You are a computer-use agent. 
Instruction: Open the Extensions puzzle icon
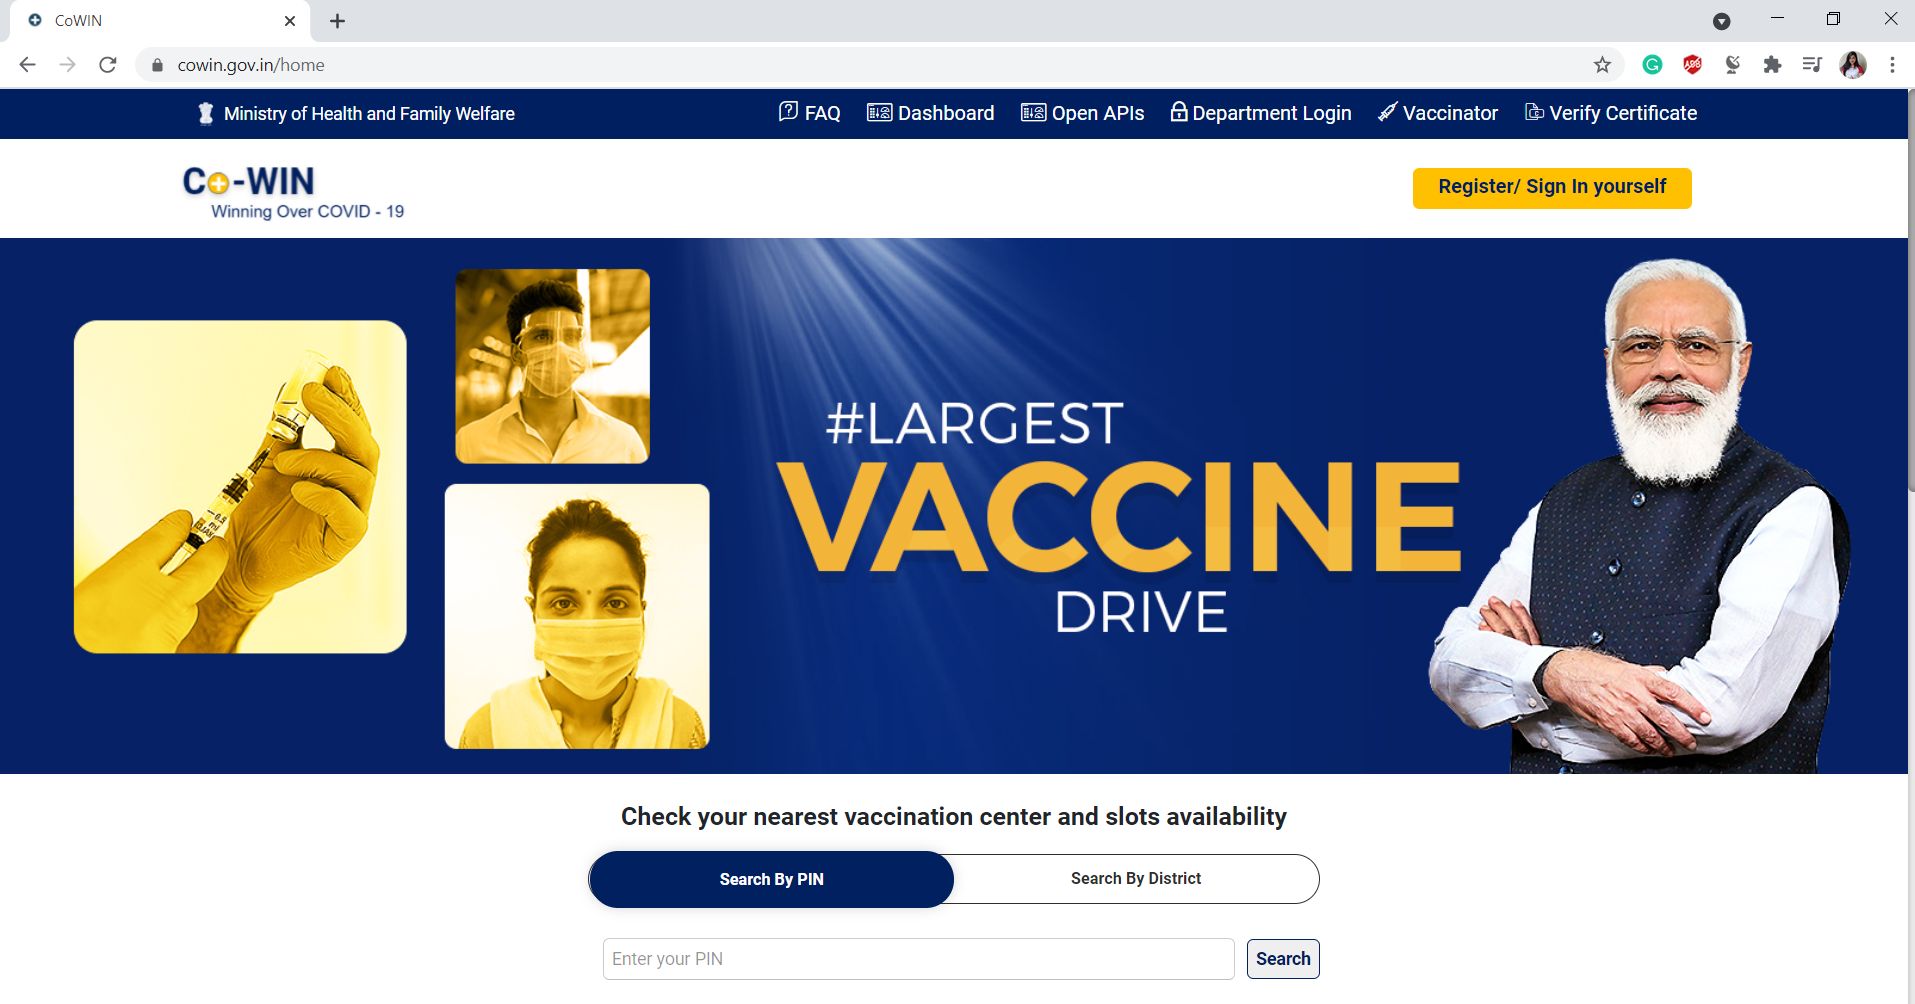click(x=1772, y=65)
